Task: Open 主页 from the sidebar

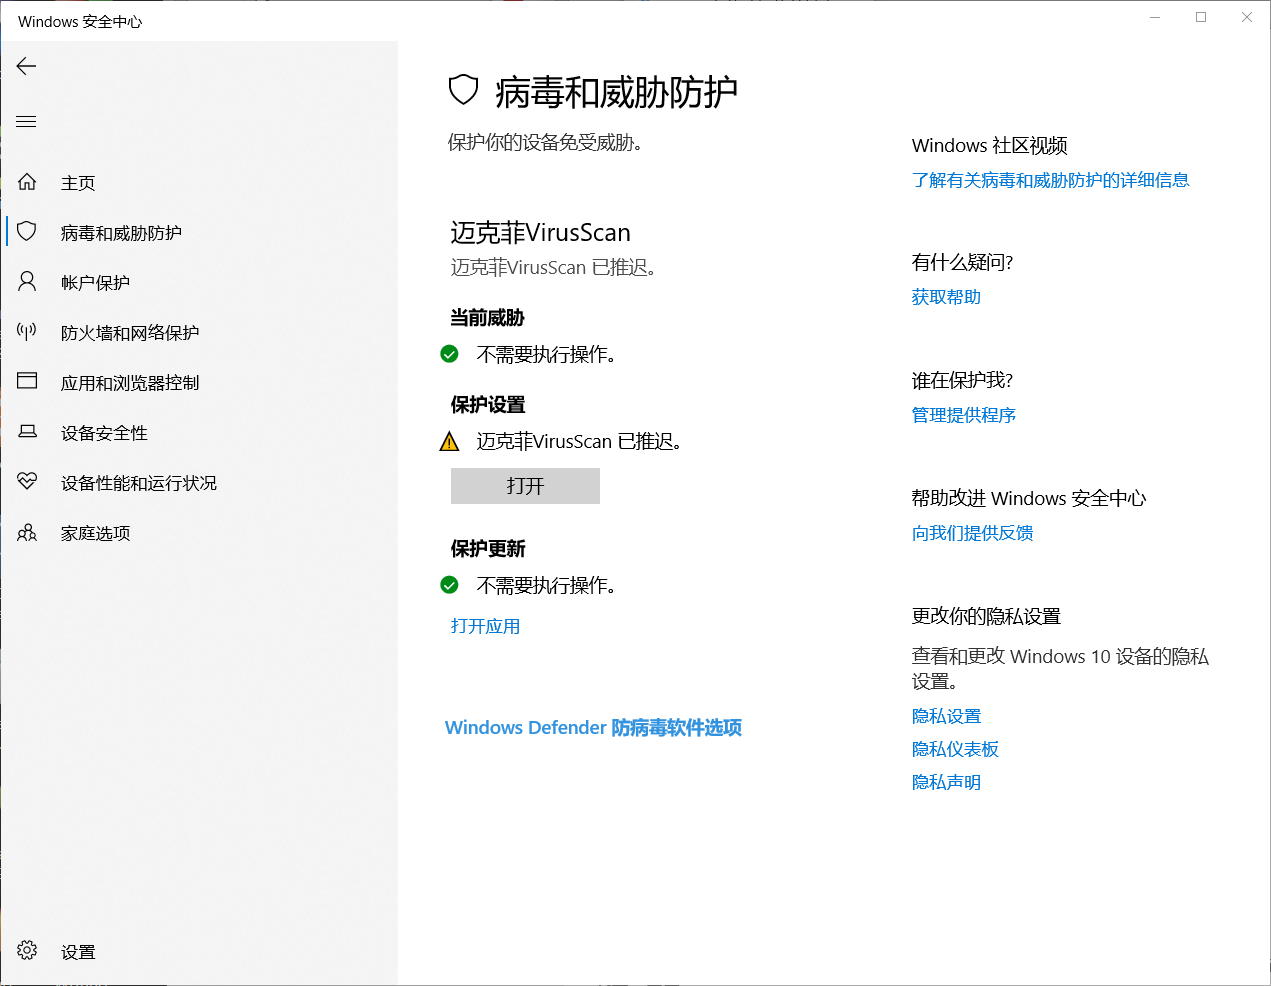Action: coord(78,182)
